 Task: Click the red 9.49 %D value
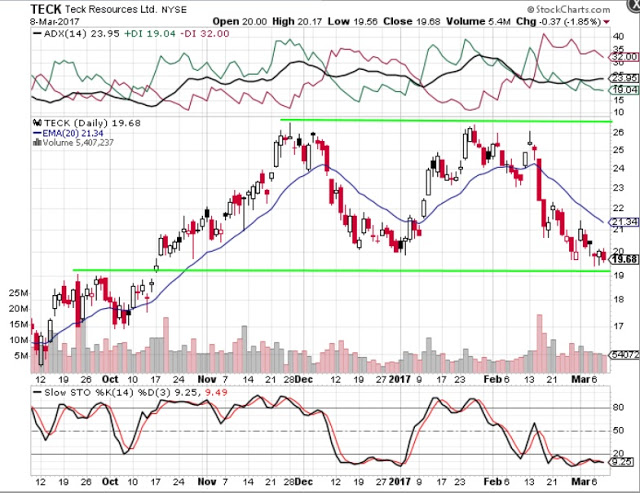pos(216,393)
